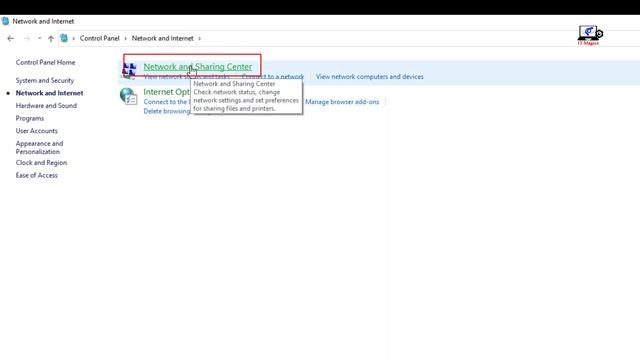Click Connect to the Internet link
This screenshot has height=360, width=640.
coord(167,102)
